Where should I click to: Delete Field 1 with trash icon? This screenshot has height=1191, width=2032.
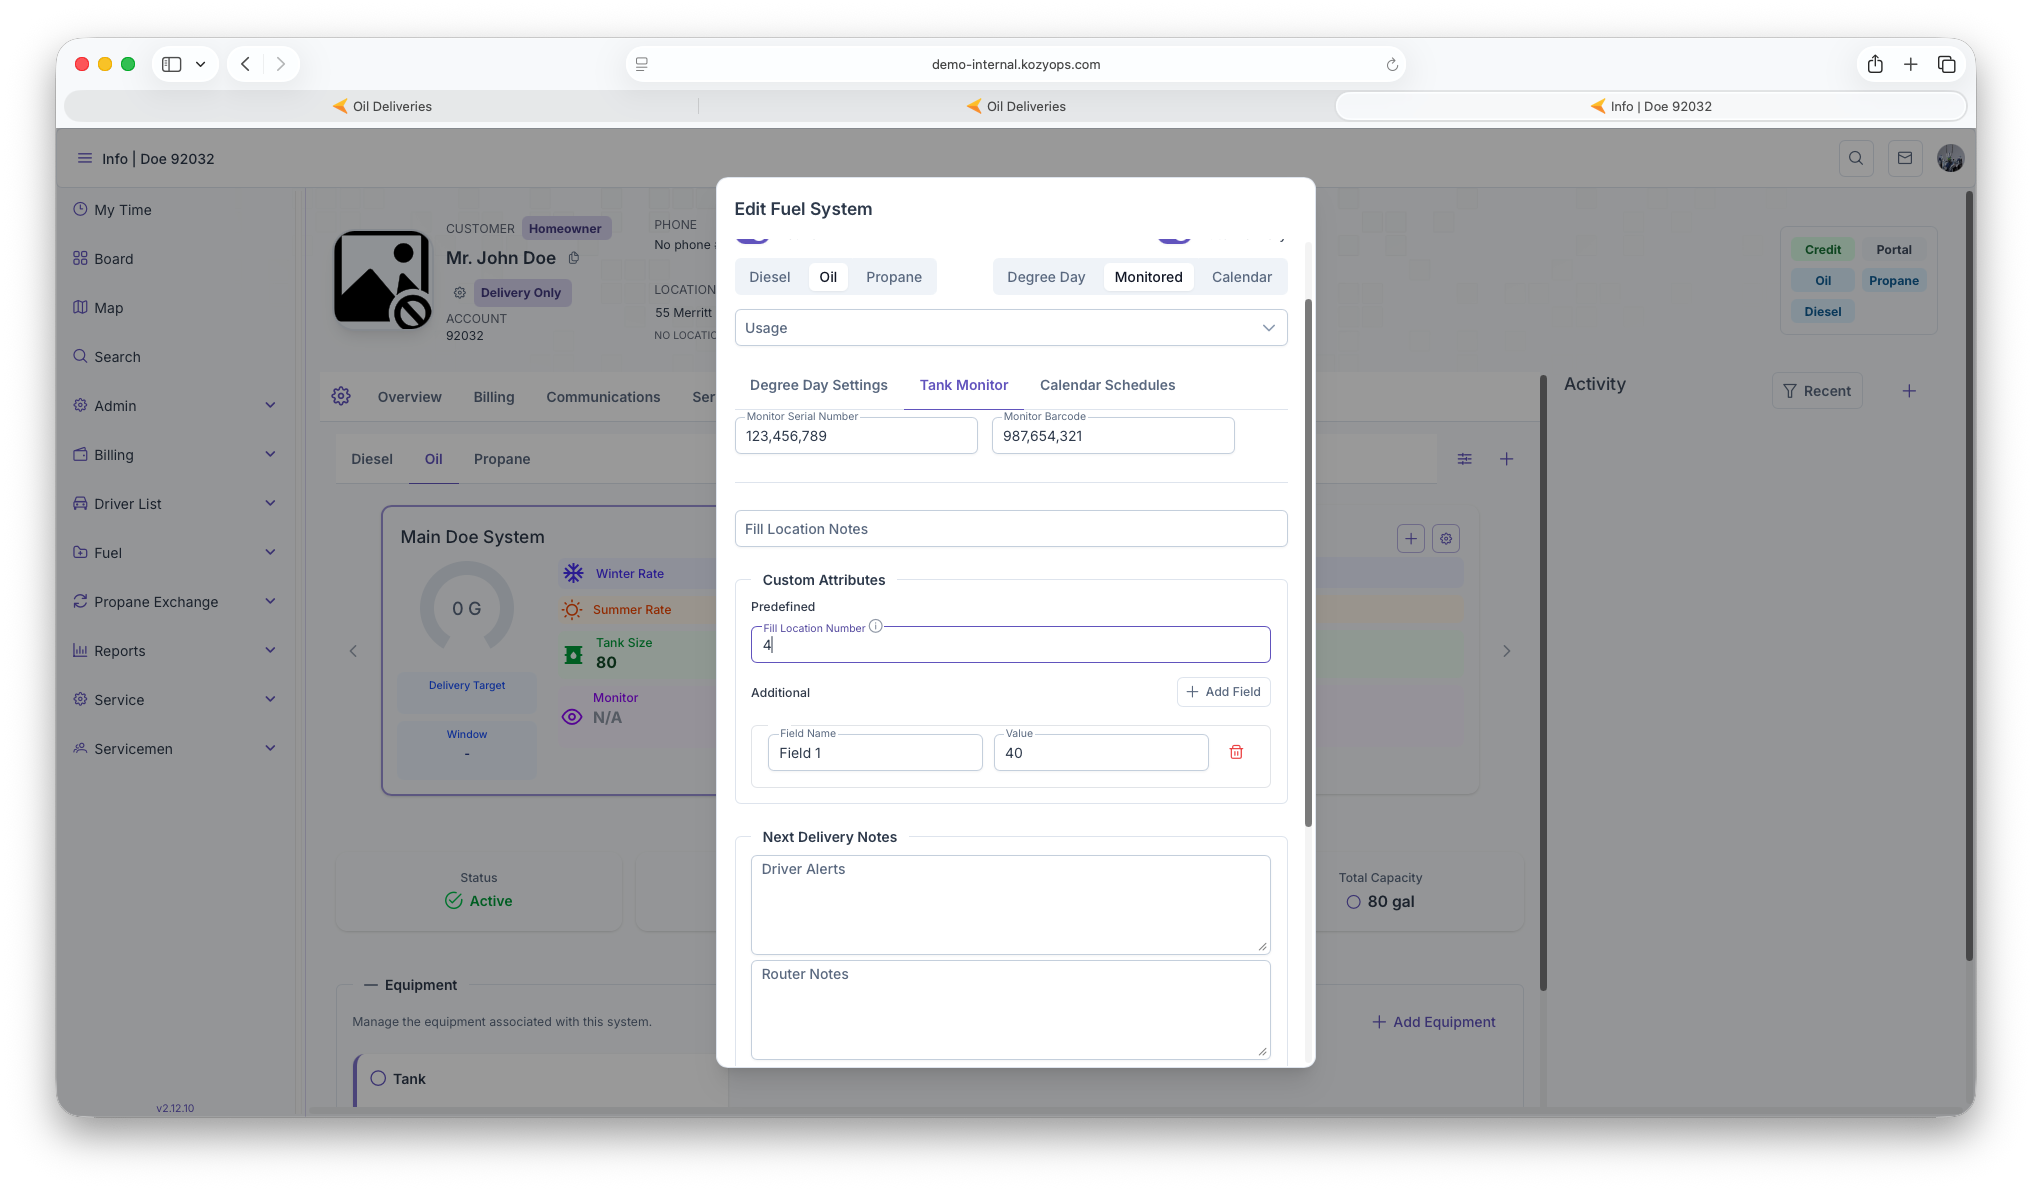[x=1236, y=752]
